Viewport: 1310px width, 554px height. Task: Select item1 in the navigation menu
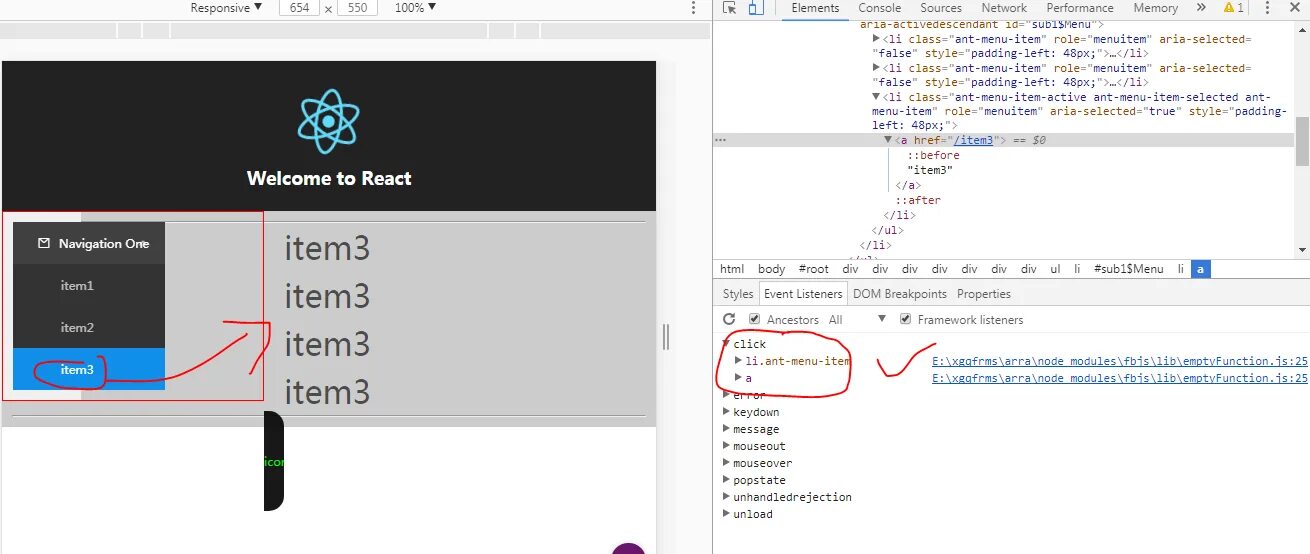pyautogui.click(x=89, y=286)
